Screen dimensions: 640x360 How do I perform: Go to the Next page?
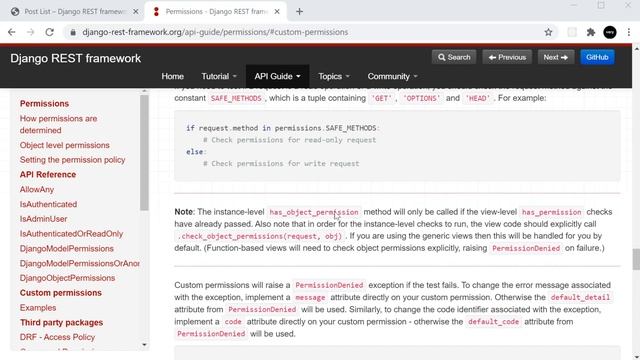click(556, 57)
